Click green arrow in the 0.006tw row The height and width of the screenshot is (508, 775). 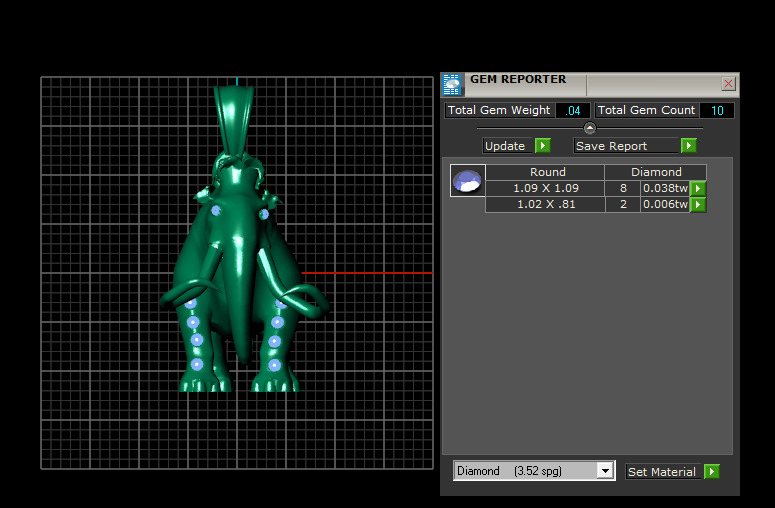698,205
